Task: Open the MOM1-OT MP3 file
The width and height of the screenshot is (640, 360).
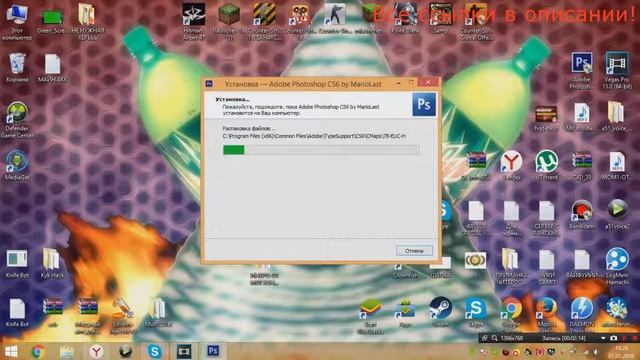Action: 617,165
